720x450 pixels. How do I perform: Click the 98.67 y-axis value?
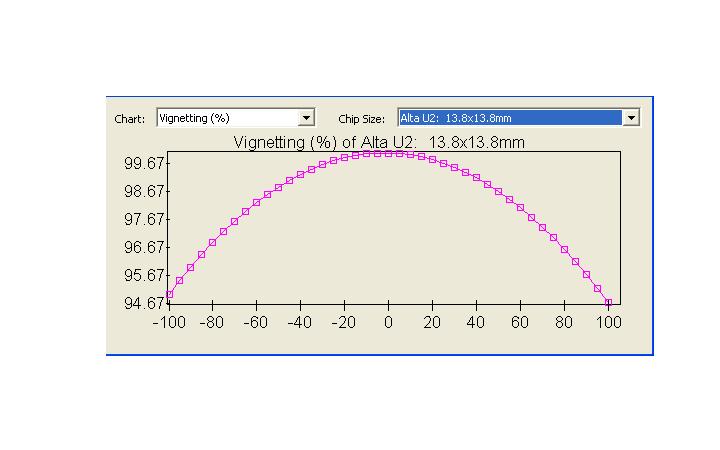pyautogui.click(x=144, y=191)
